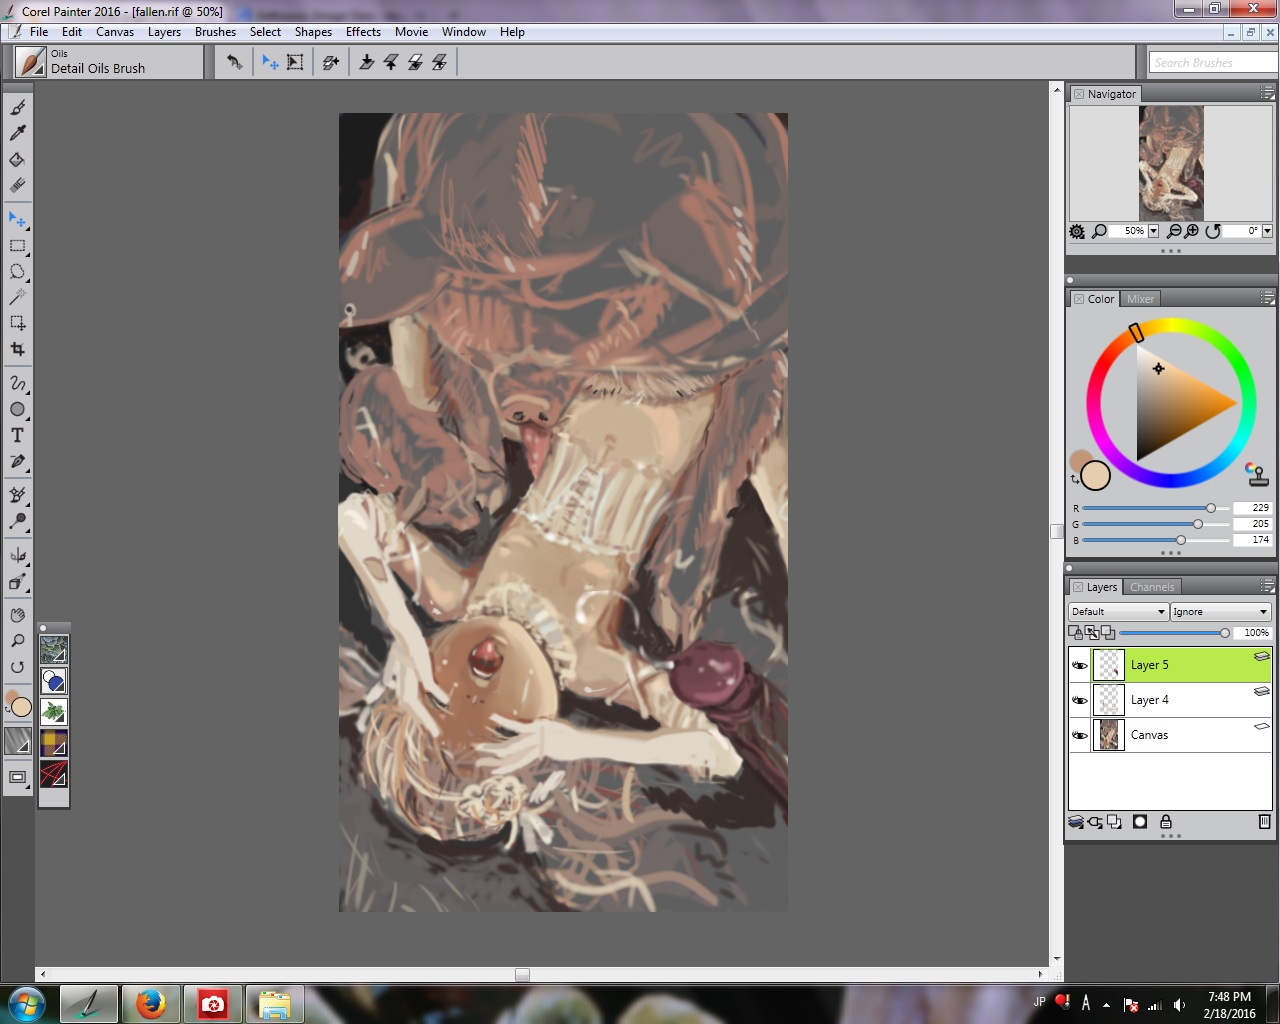Select the Mirror Painting tool
This screenshot has width=1280, height=1024.
[x=17, y=555]
